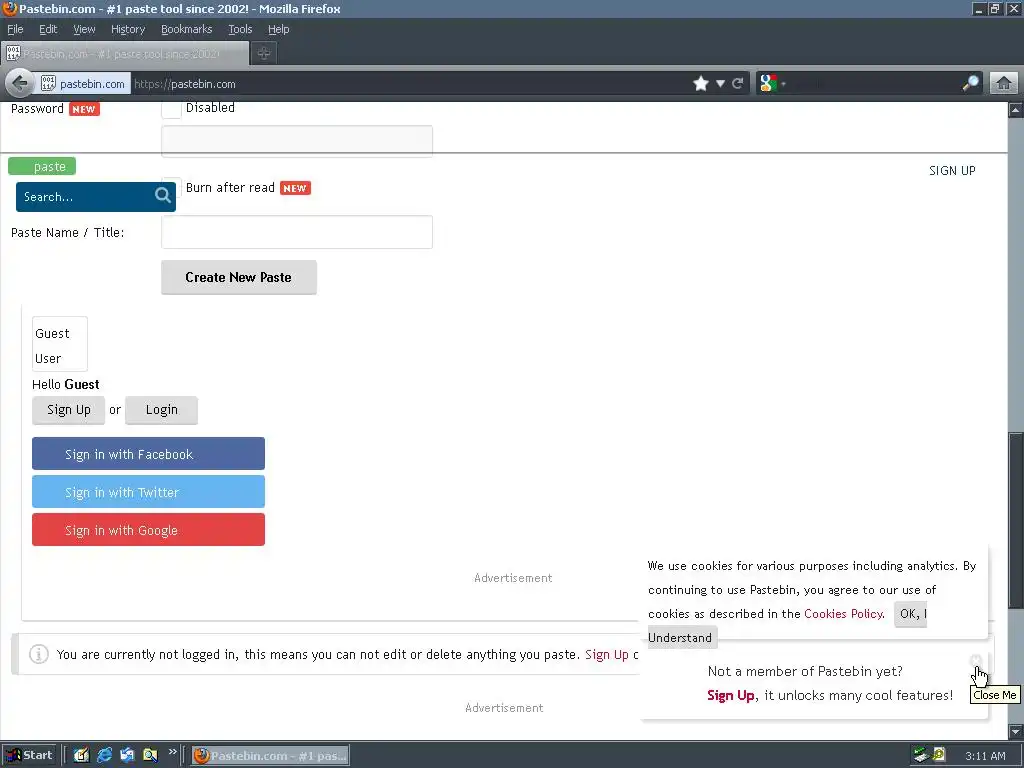Toggle the password Disabled checkbox
1024x768 pixels.
[171, 109]
